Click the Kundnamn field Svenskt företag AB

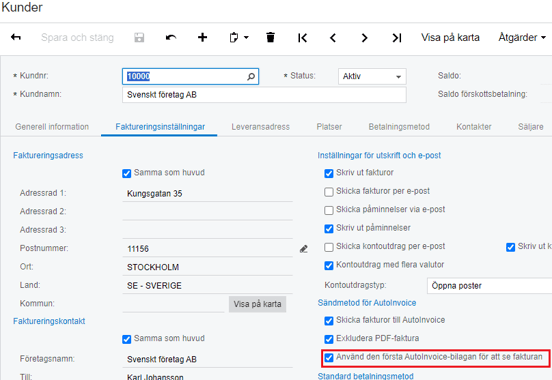[x=264, y=95]
